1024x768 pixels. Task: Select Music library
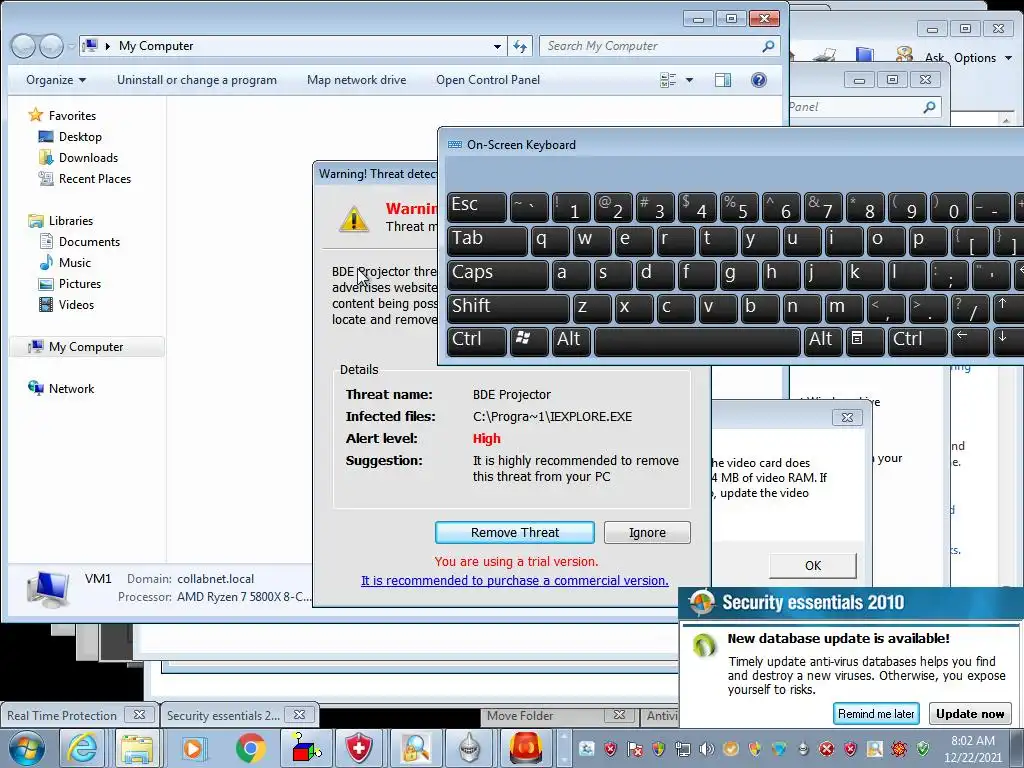click(74, 263)
